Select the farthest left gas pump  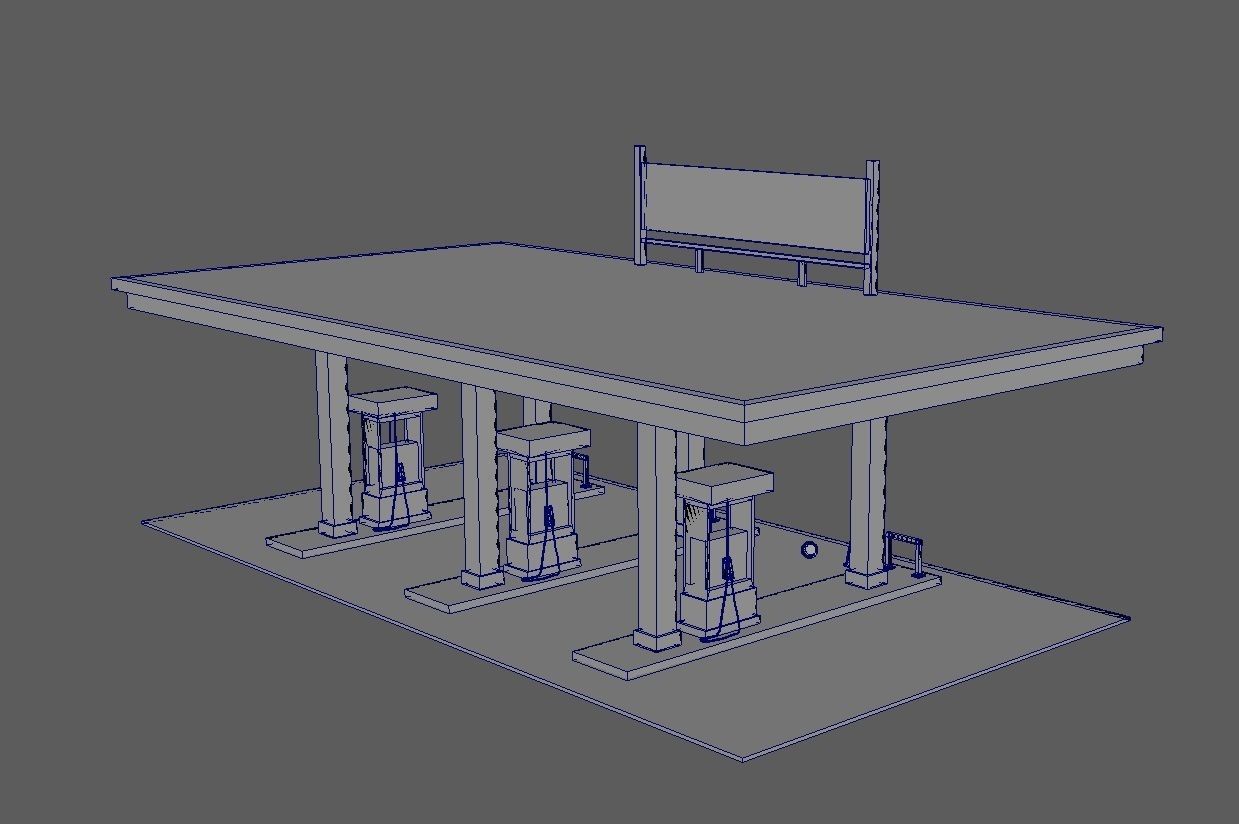[391, 457]
